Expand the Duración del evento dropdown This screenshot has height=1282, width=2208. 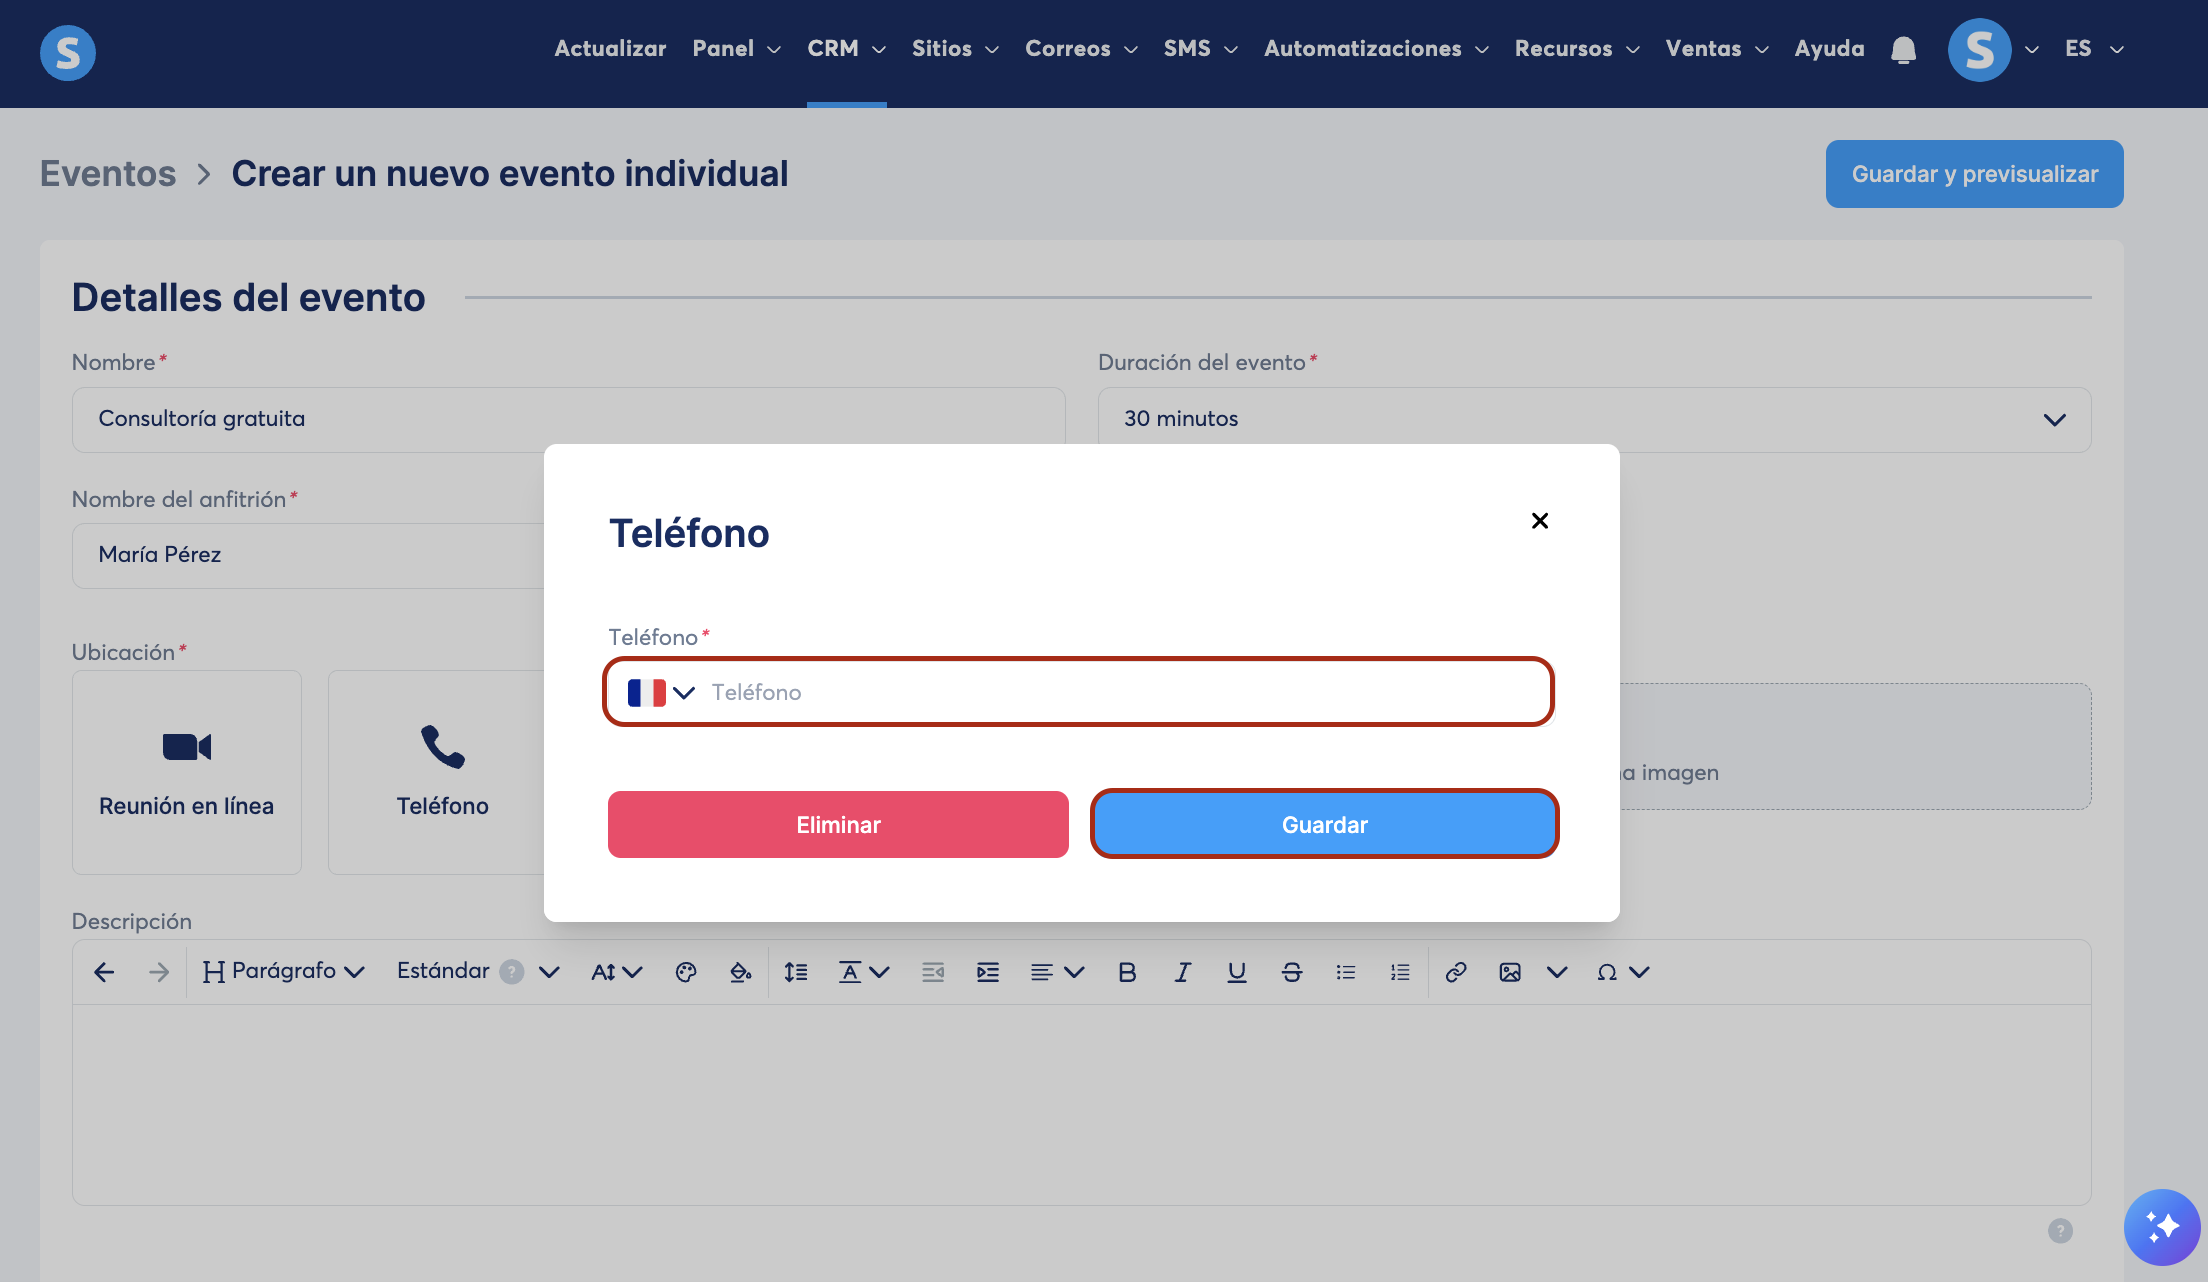tap(1594, 420)
